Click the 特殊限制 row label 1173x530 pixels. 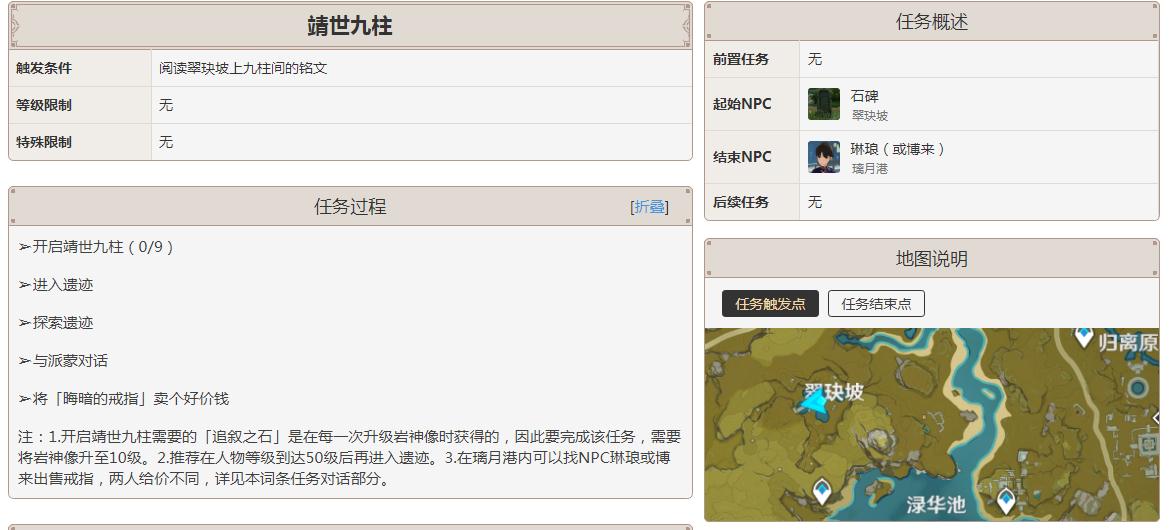pyautogui.click(x=44, y=141)
